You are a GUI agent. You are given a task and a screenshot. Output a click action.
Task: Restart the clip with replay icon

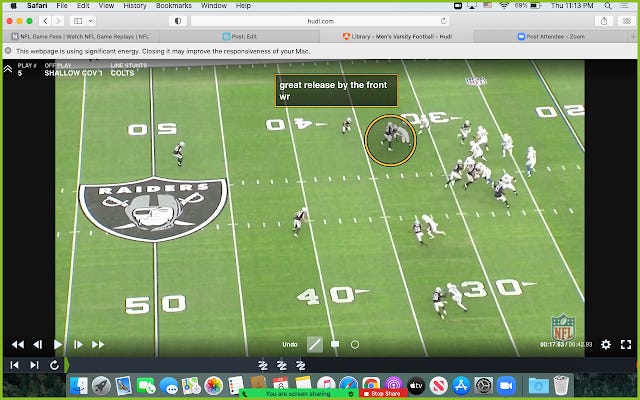(x=54, y=365)
